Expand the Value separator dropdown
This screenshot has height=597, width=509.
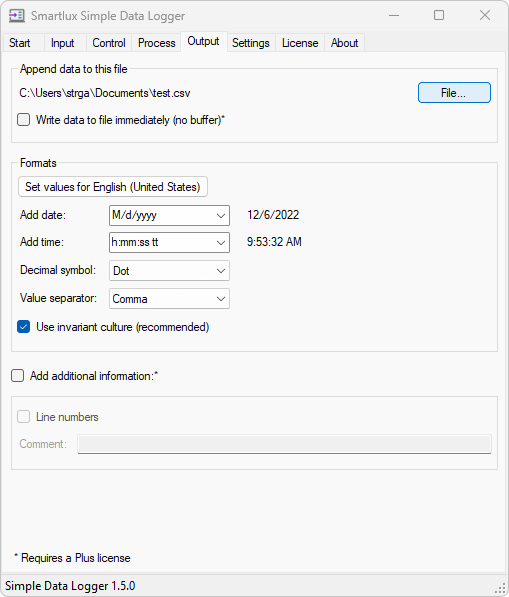pyautogui.click(x=169, y=299)
